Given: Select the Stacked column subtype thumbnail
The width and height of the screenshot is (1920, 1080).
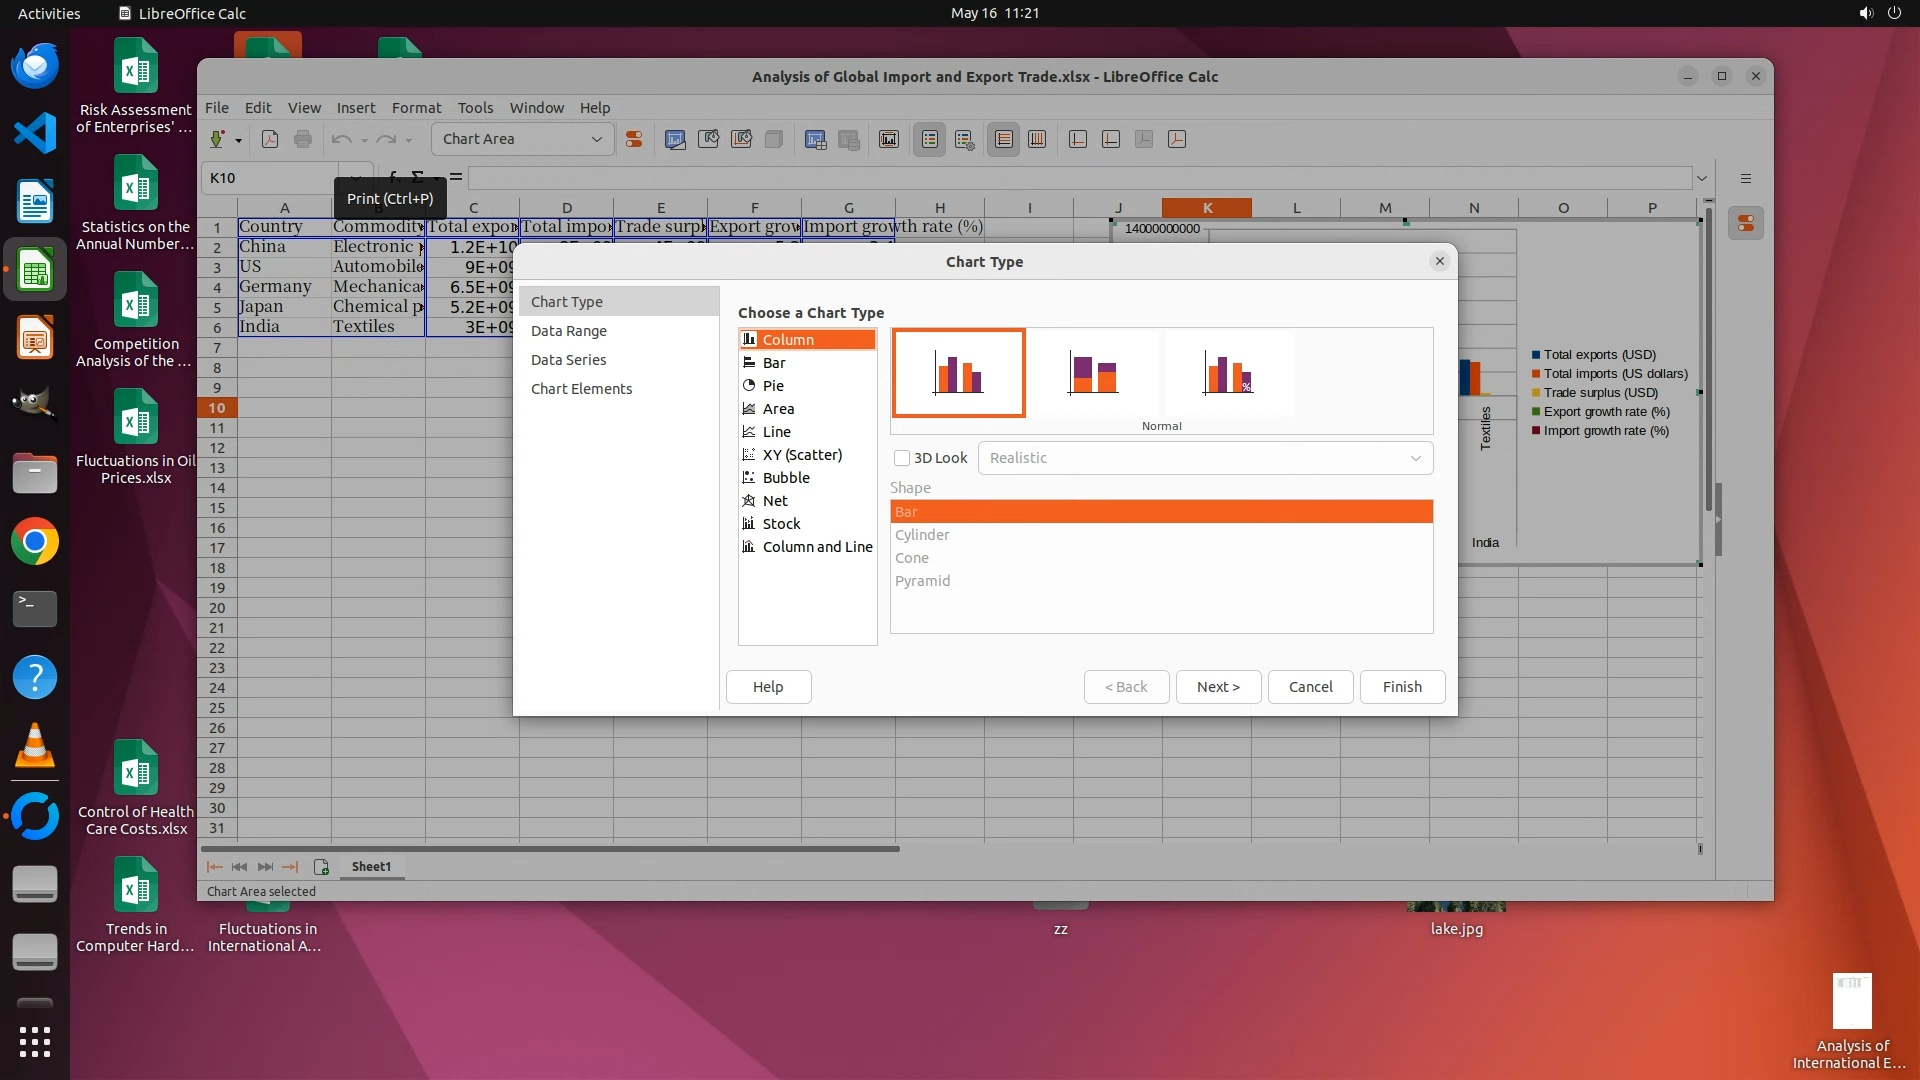Looking at the screenshot, I should [1093, 373].
